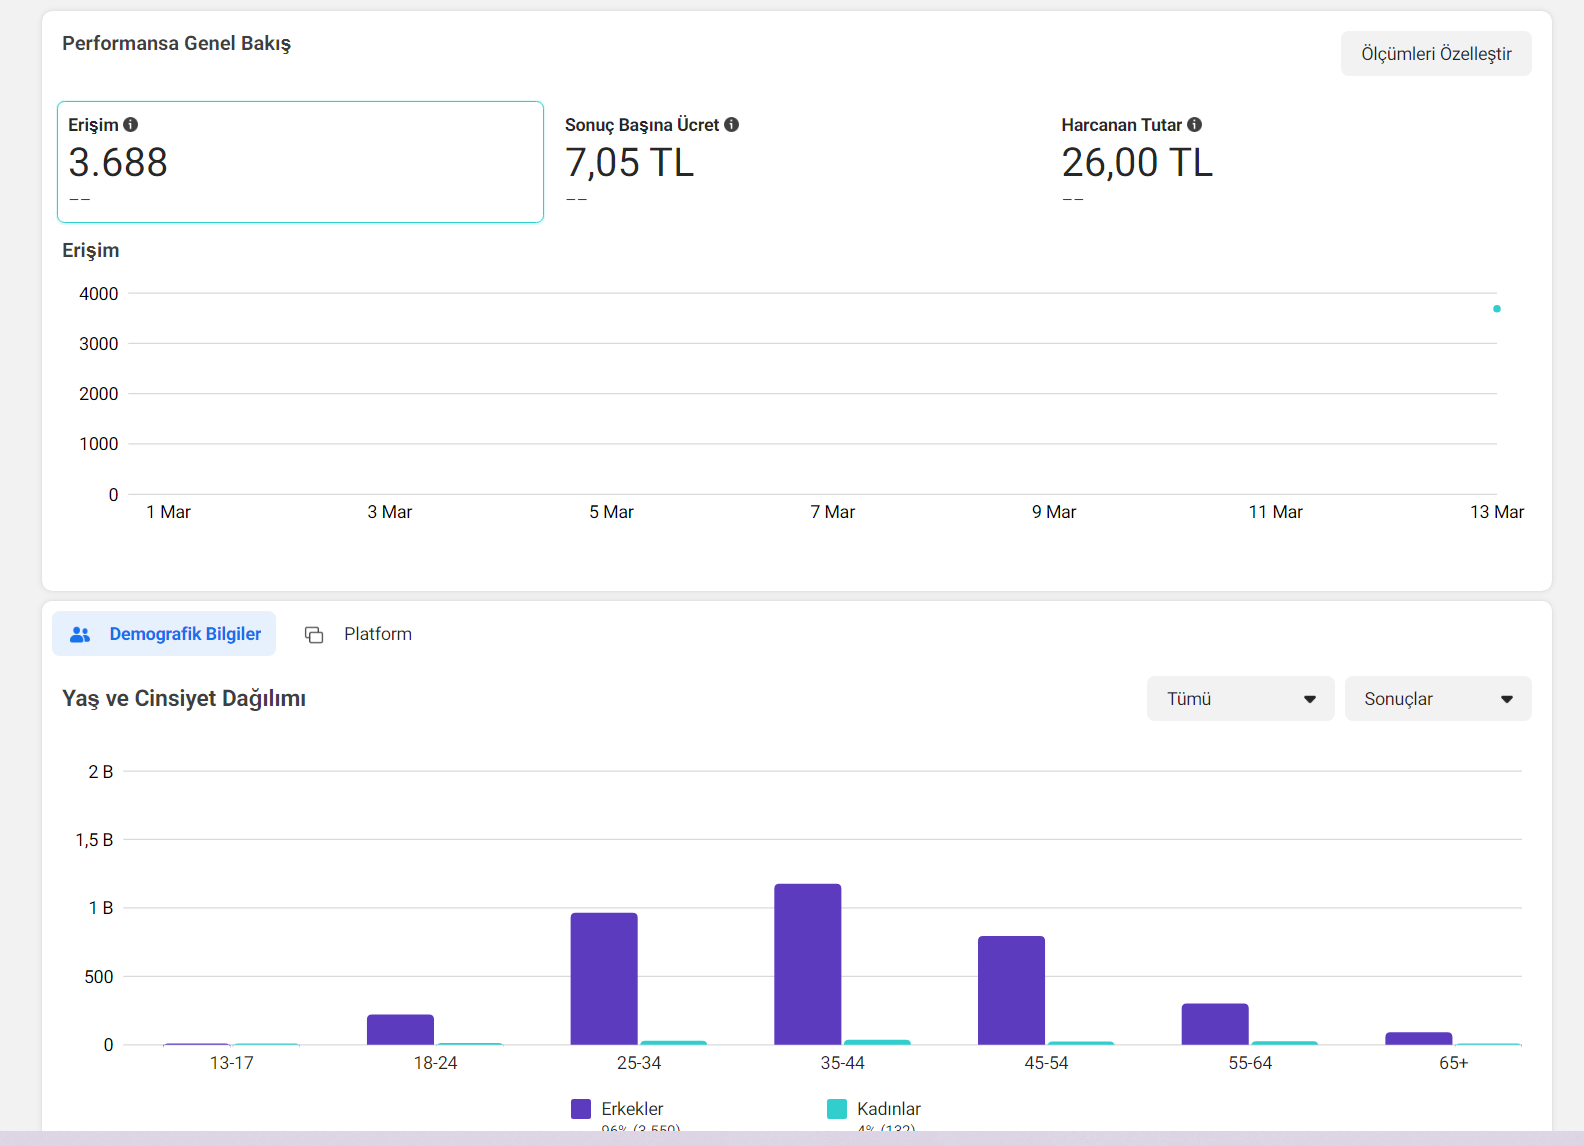1584x1146 pixels.
Task: Click the Platform tab's overlapping screens icon
Action: [x=314, y=635]
